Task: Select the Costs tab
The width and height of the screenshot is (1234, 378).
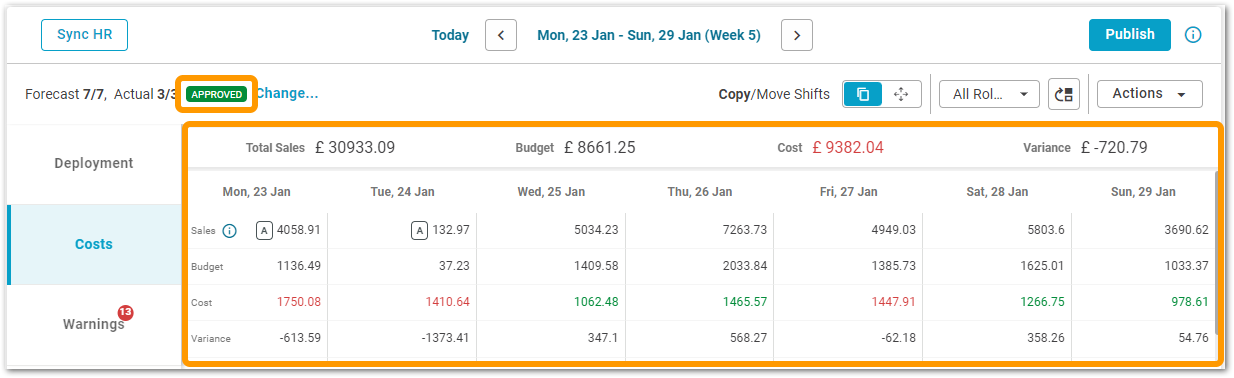Action: pos(94,244)
